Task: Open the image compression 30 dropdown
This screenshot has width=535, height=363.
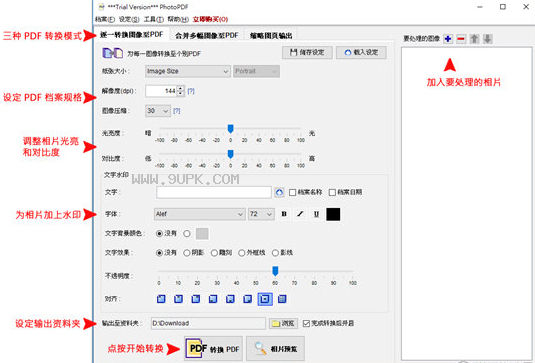Action: tap(158, 111)
